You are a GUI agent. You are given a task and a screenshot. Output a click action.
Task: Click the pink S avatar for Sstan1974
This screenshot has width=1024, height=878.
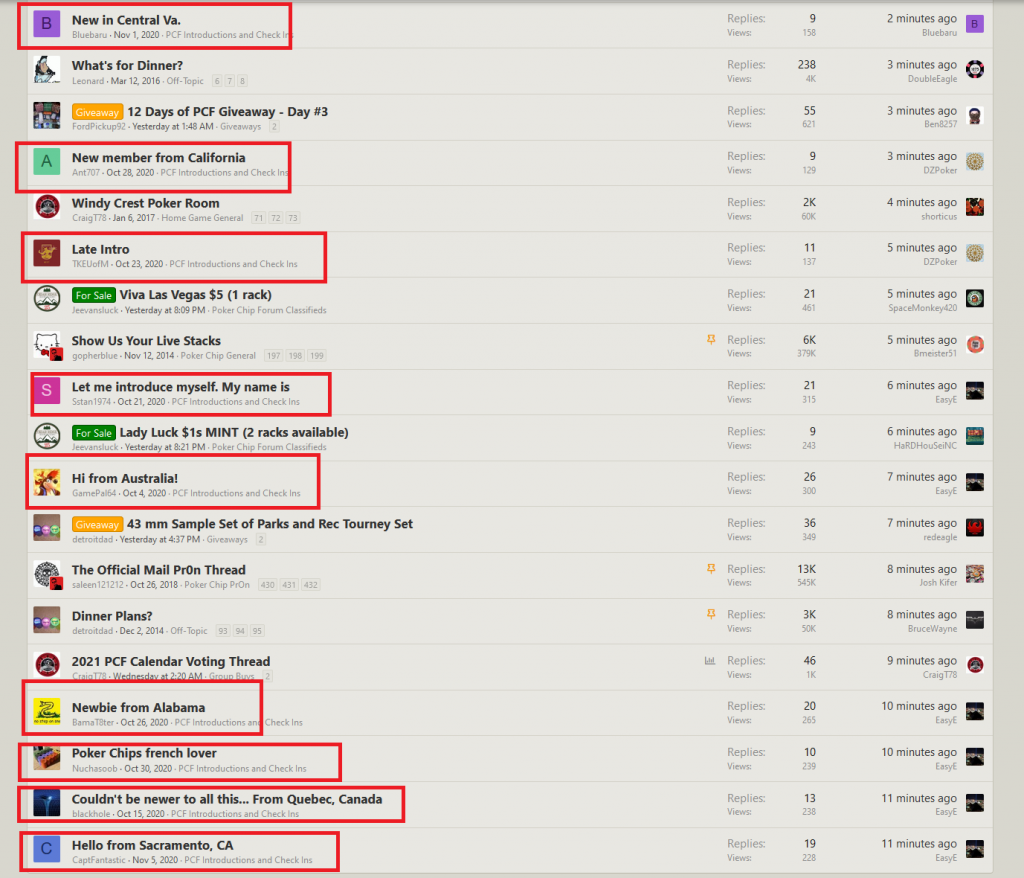(x=47, y=390)
